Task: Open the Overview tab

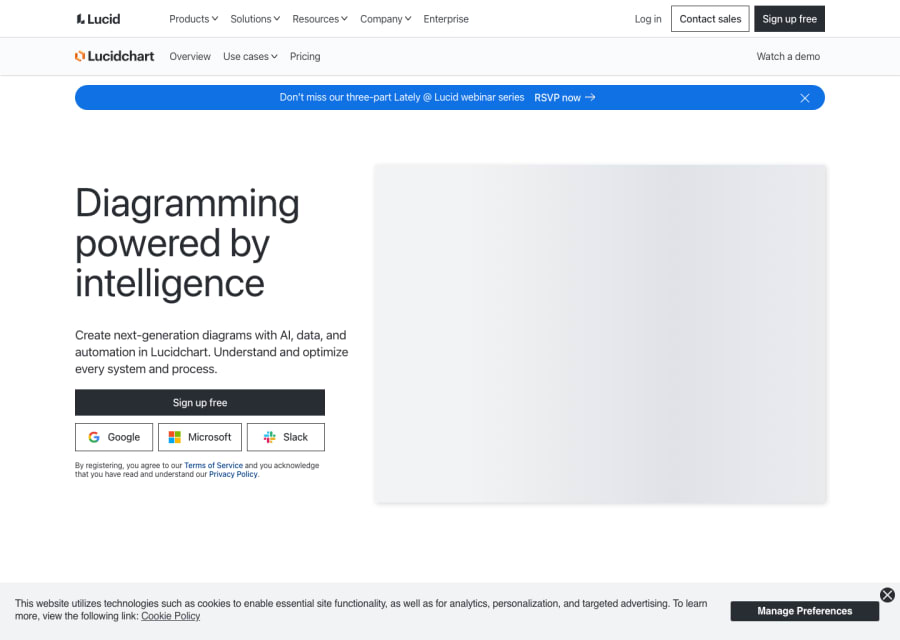Action: tap(190, 56)
